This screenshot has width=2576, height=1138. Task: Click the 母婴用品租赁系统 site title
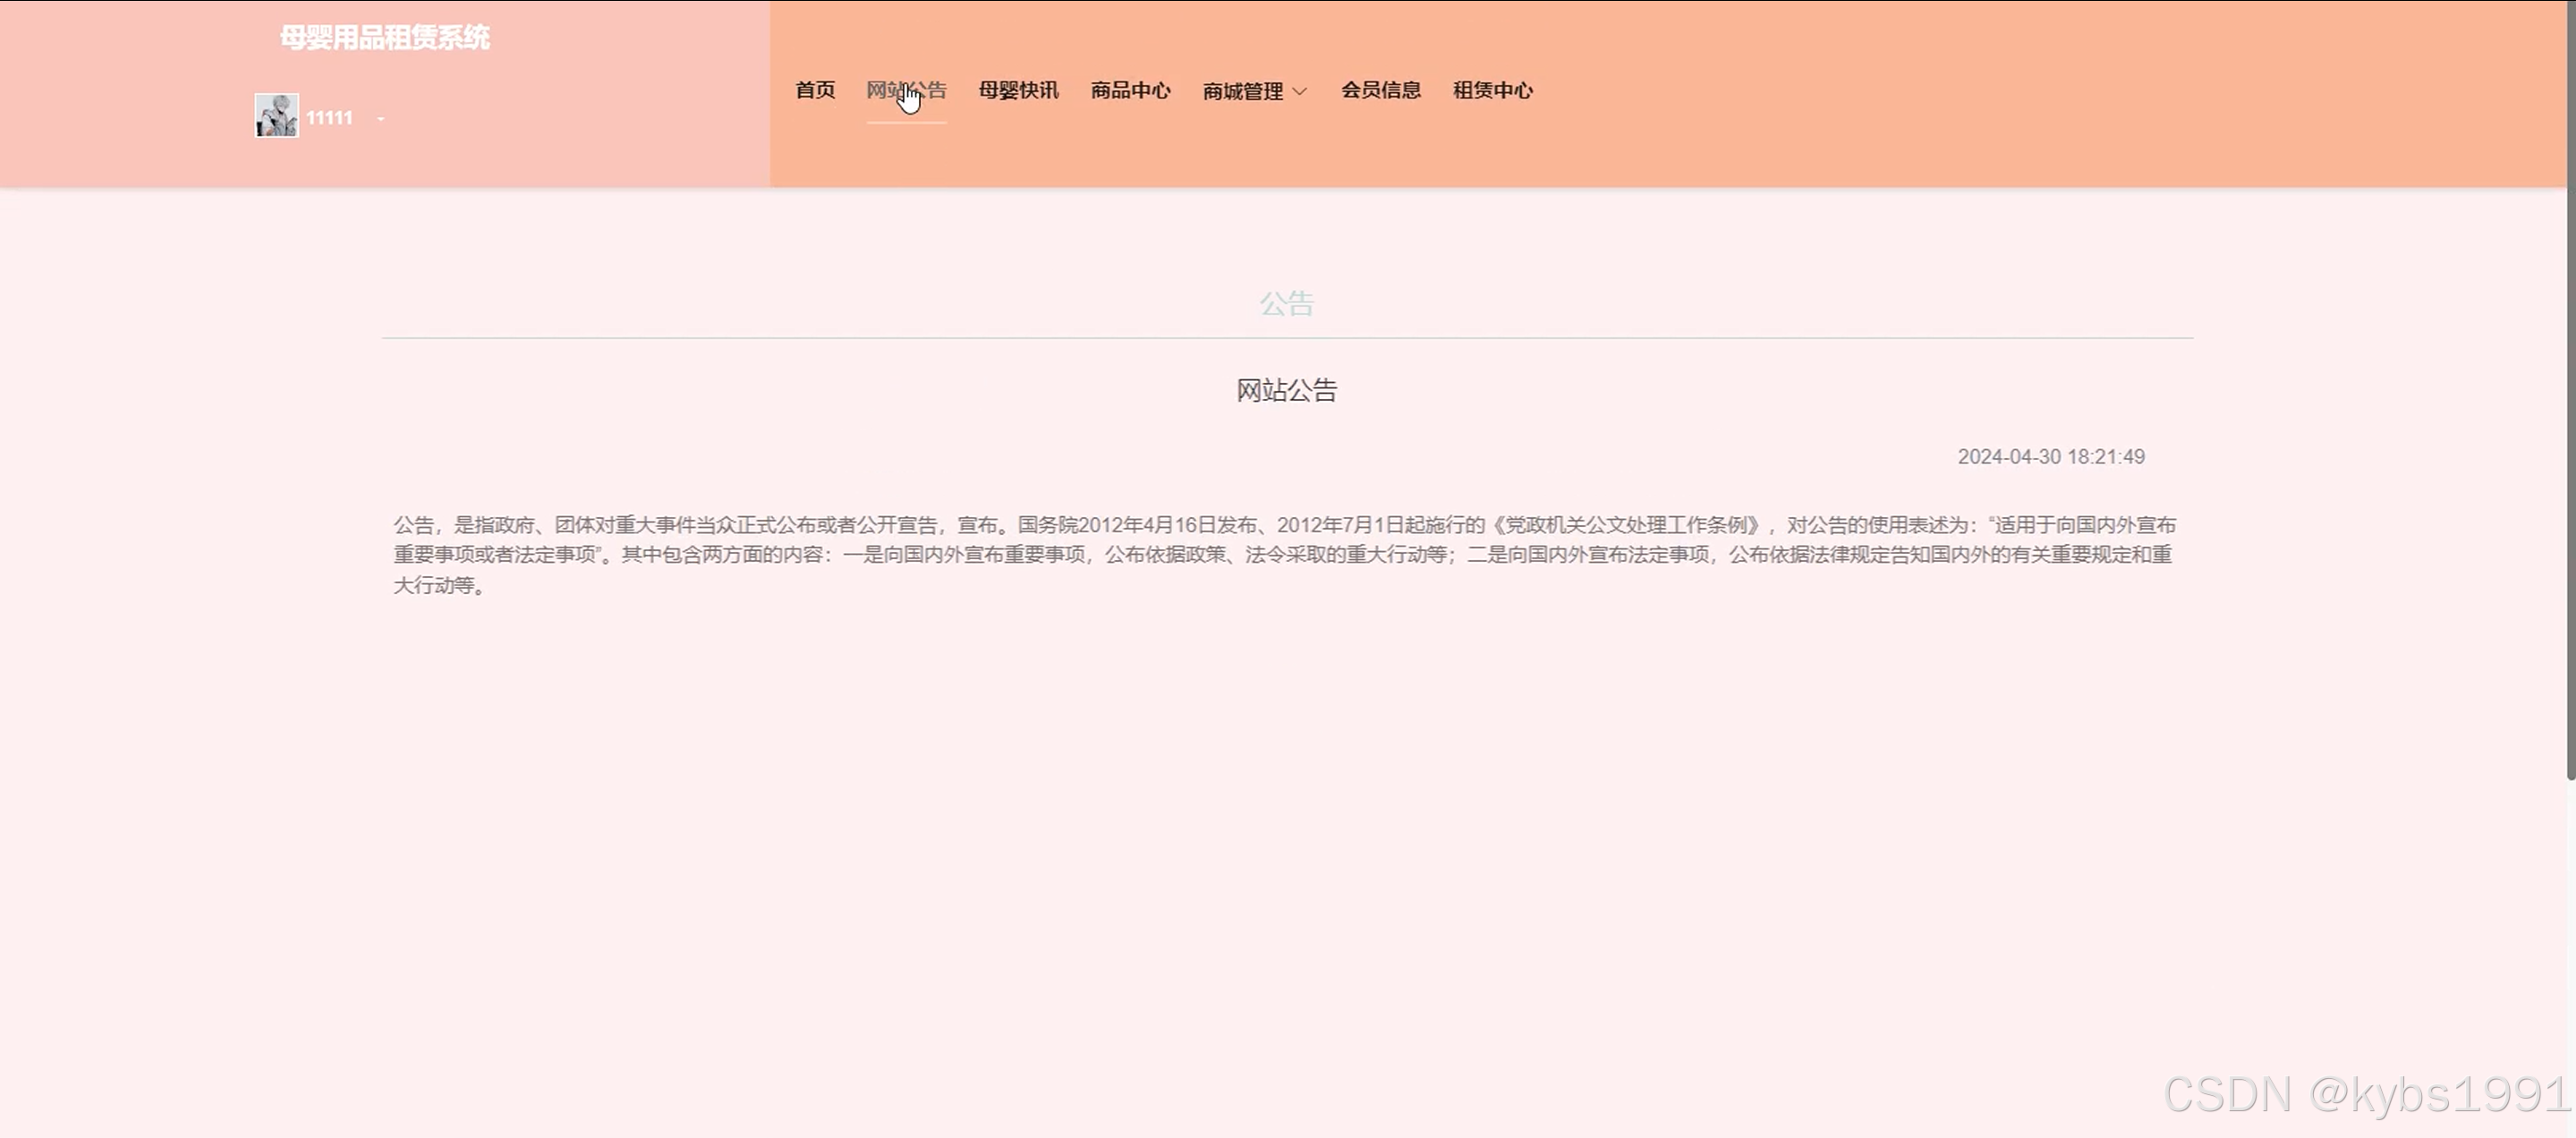point(385,38)
